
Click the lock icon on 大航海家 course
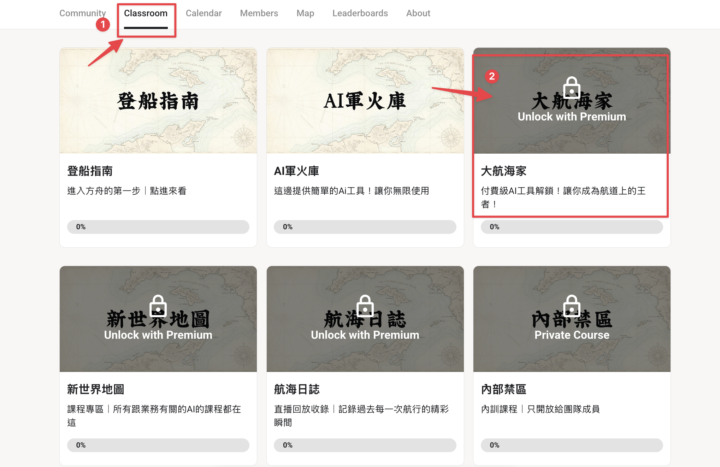coord(572,87)
